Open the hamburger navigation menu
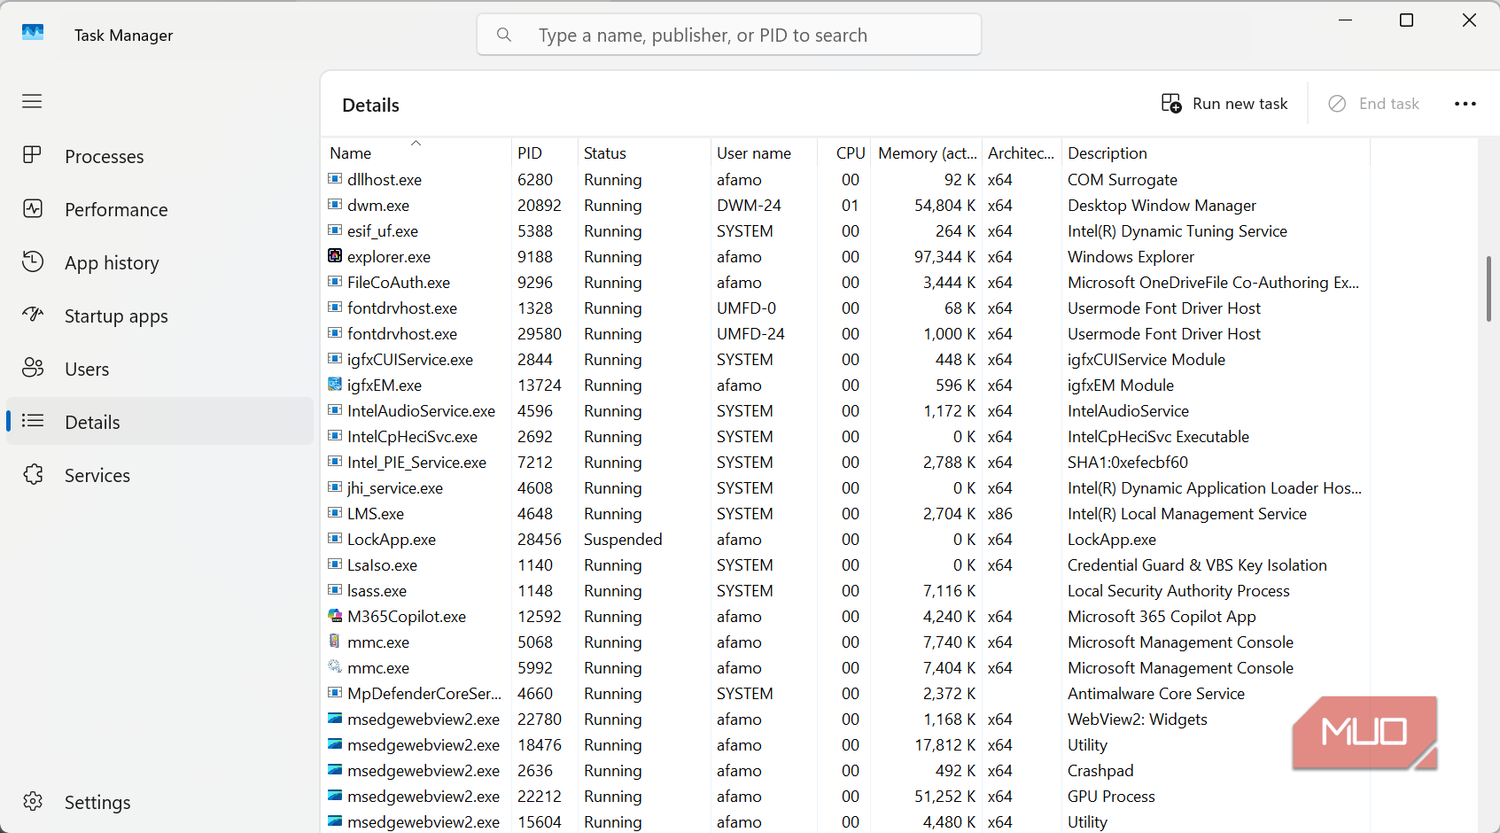This screenshot has height=833, width=1500. tap(32, 101)
